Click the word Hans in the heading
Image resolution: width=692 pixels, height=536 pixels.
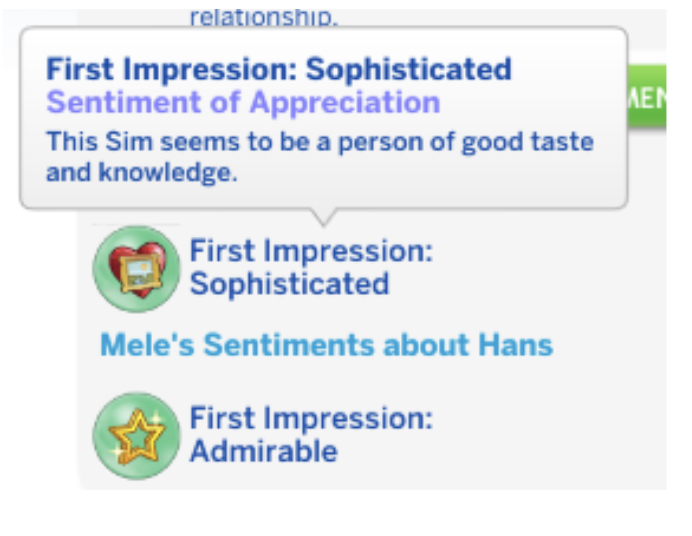(x=515, y=345)
